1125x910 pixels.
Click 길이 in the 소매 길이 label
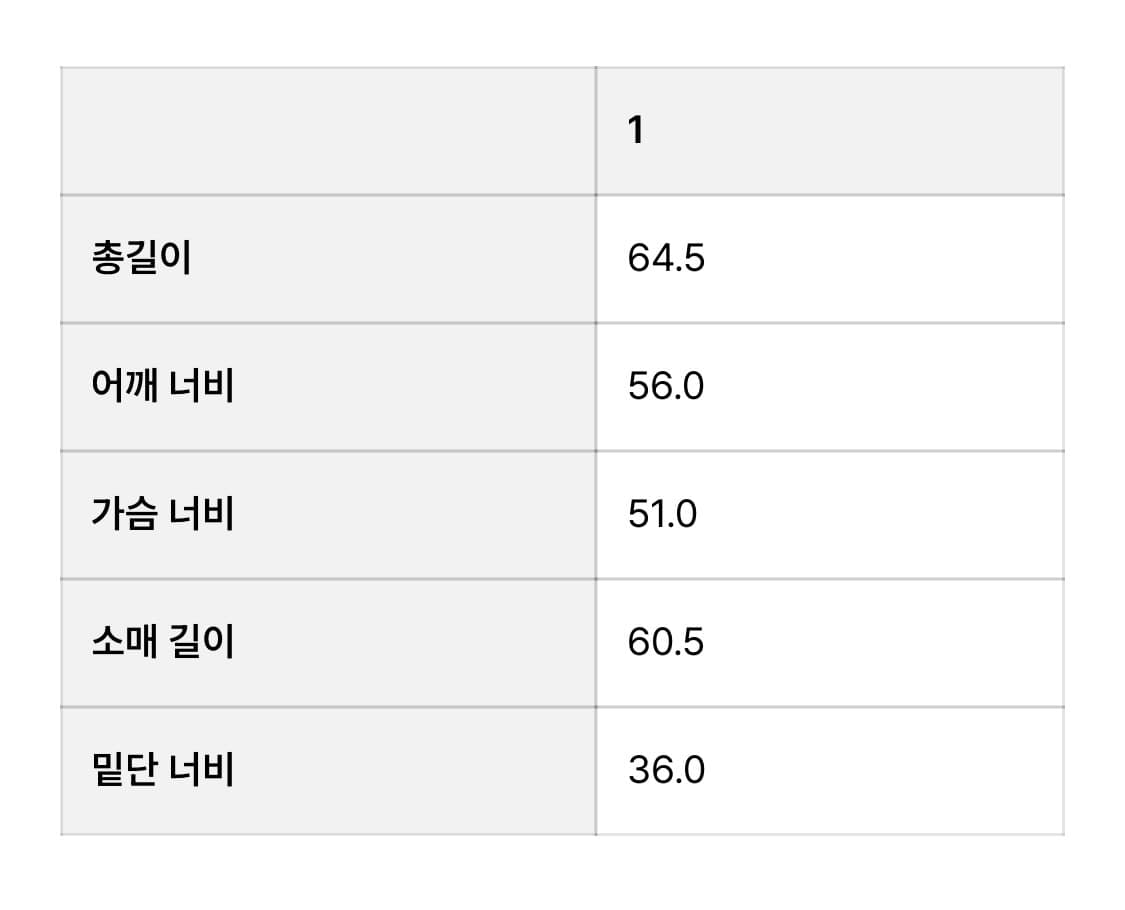(x=202, y=642)
